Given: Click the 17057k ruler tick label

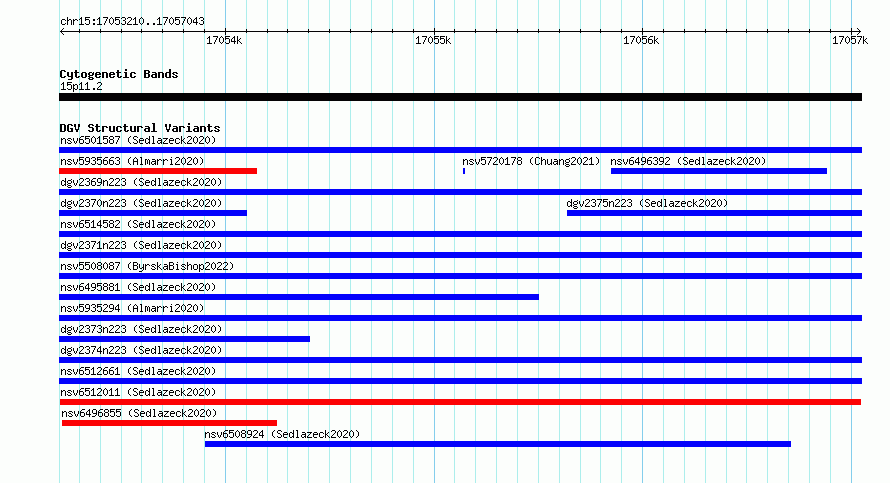Looking at the screenshot, I should tap(850, 40).
